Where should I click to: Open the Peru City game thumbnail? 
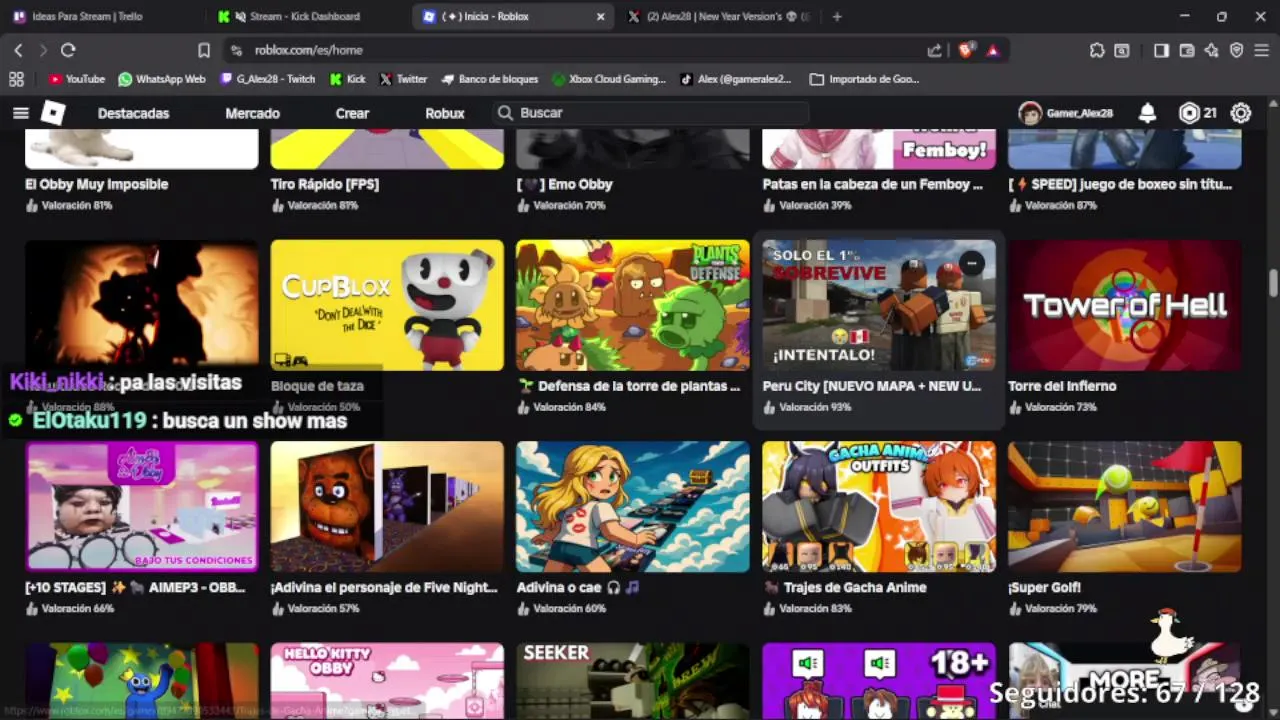point(879,305)
